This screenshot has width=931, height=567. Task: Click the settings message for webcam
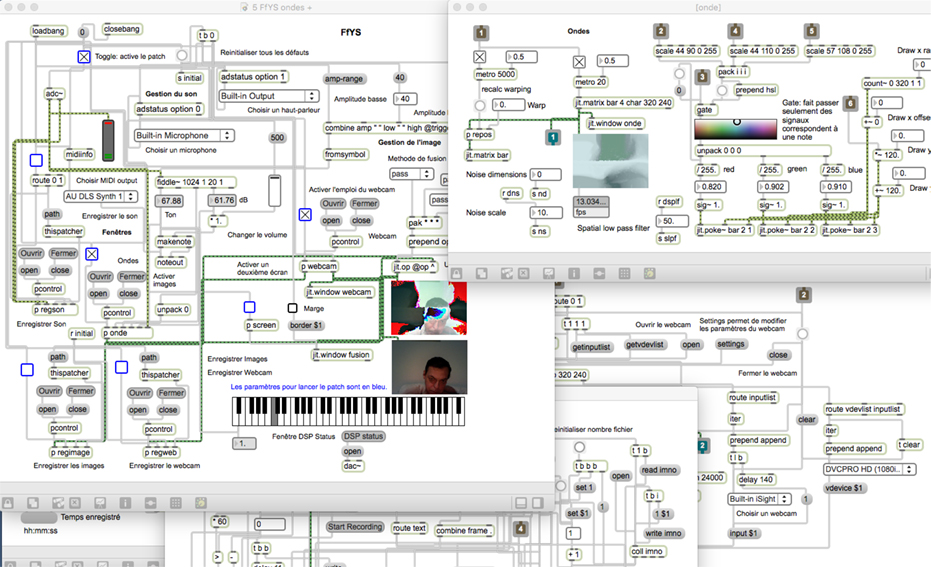(731, 344)
